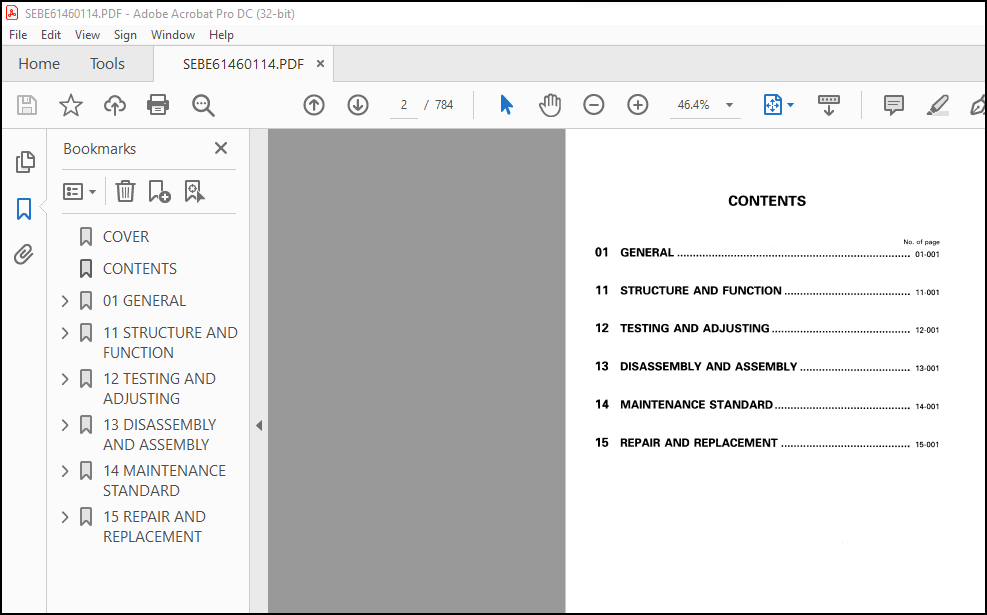Image resolution: width=987 pixels, height=615 pixels.
Task: Click STRUCTURE AND FUNCTION contents entry
Action: 701,290
